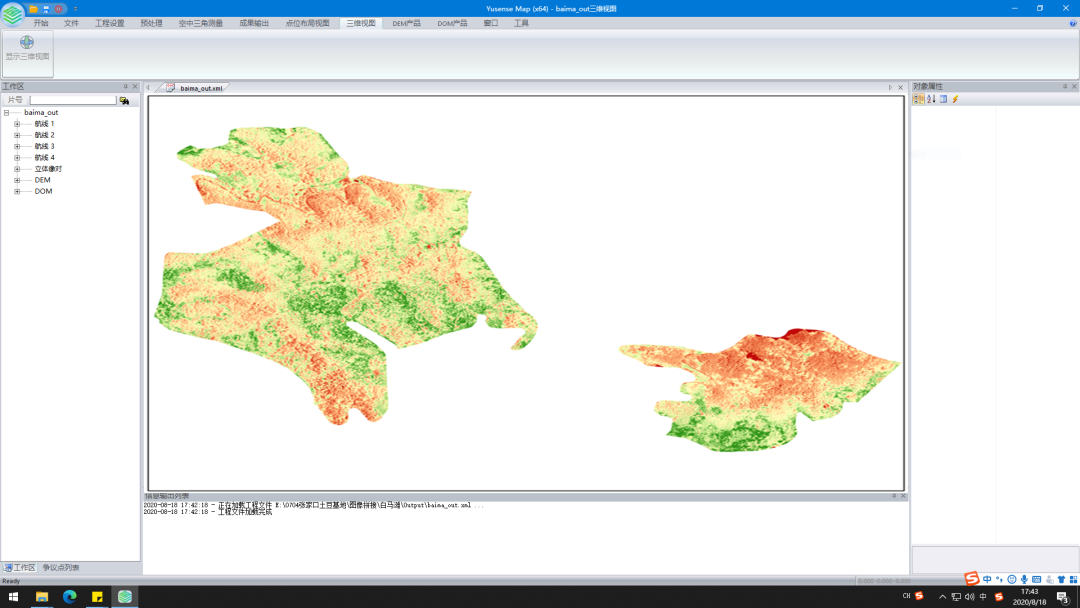Collapse the baima_out root node
The image size is (1080, 608).
tap(6, 113)
